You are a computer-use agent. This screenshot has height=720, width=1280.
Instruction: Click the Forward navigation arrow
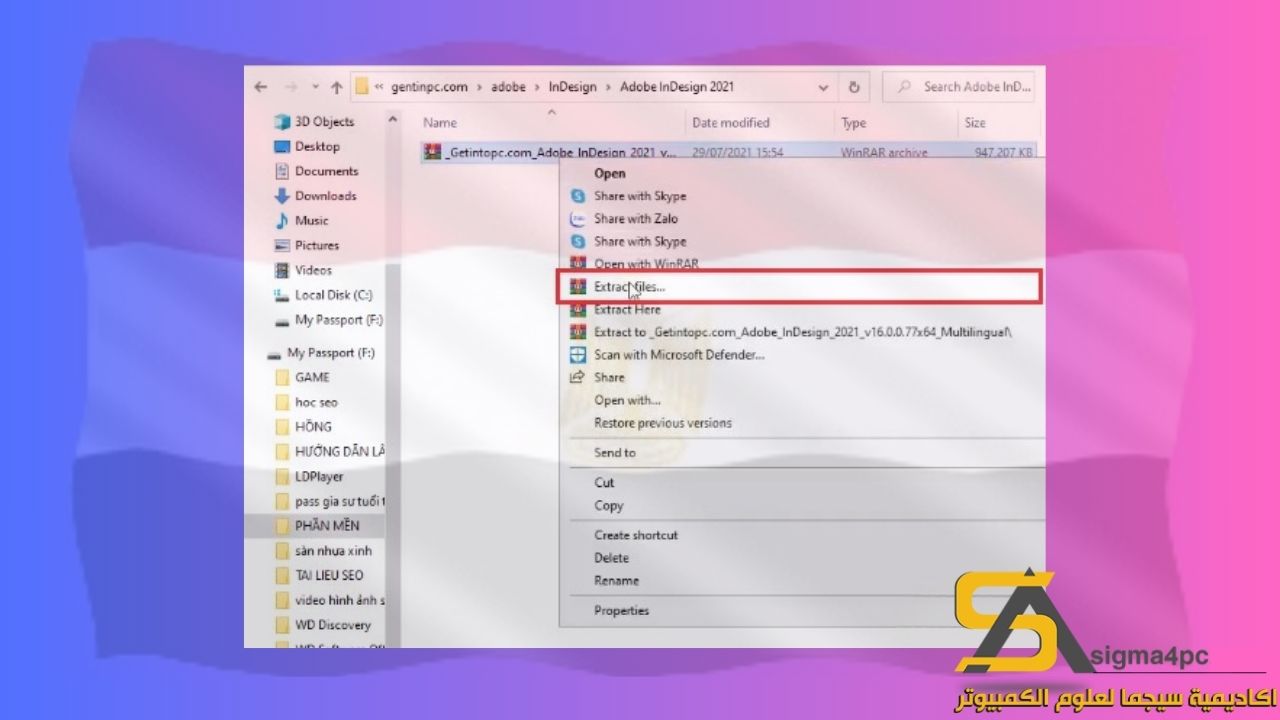click(291, 87)
